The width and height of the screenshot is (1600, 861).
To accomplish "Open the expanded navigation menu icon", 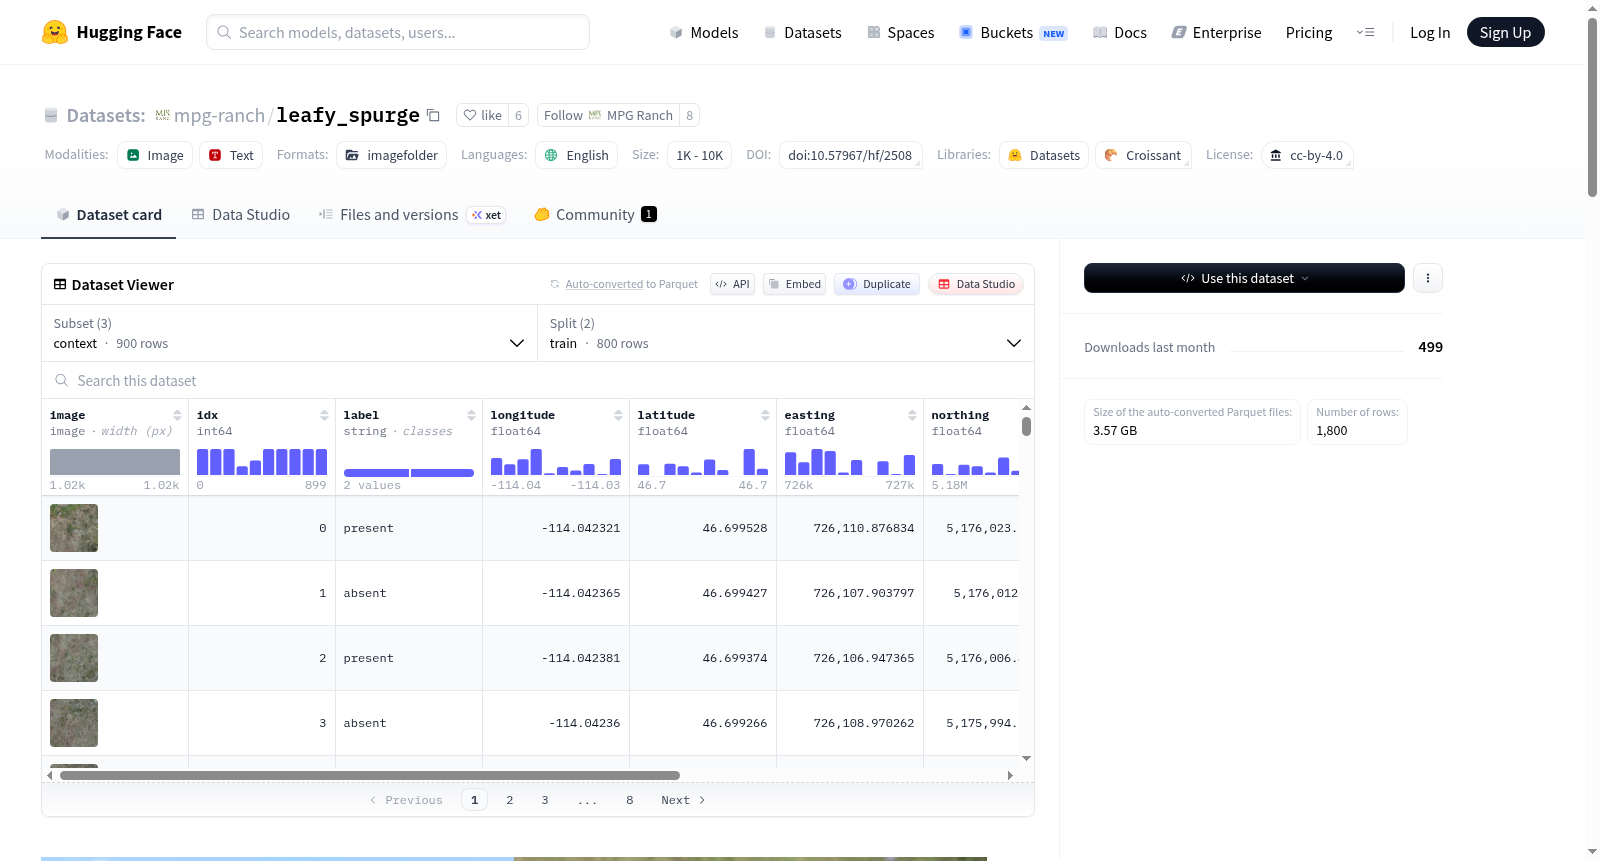I will (1365, 32).
